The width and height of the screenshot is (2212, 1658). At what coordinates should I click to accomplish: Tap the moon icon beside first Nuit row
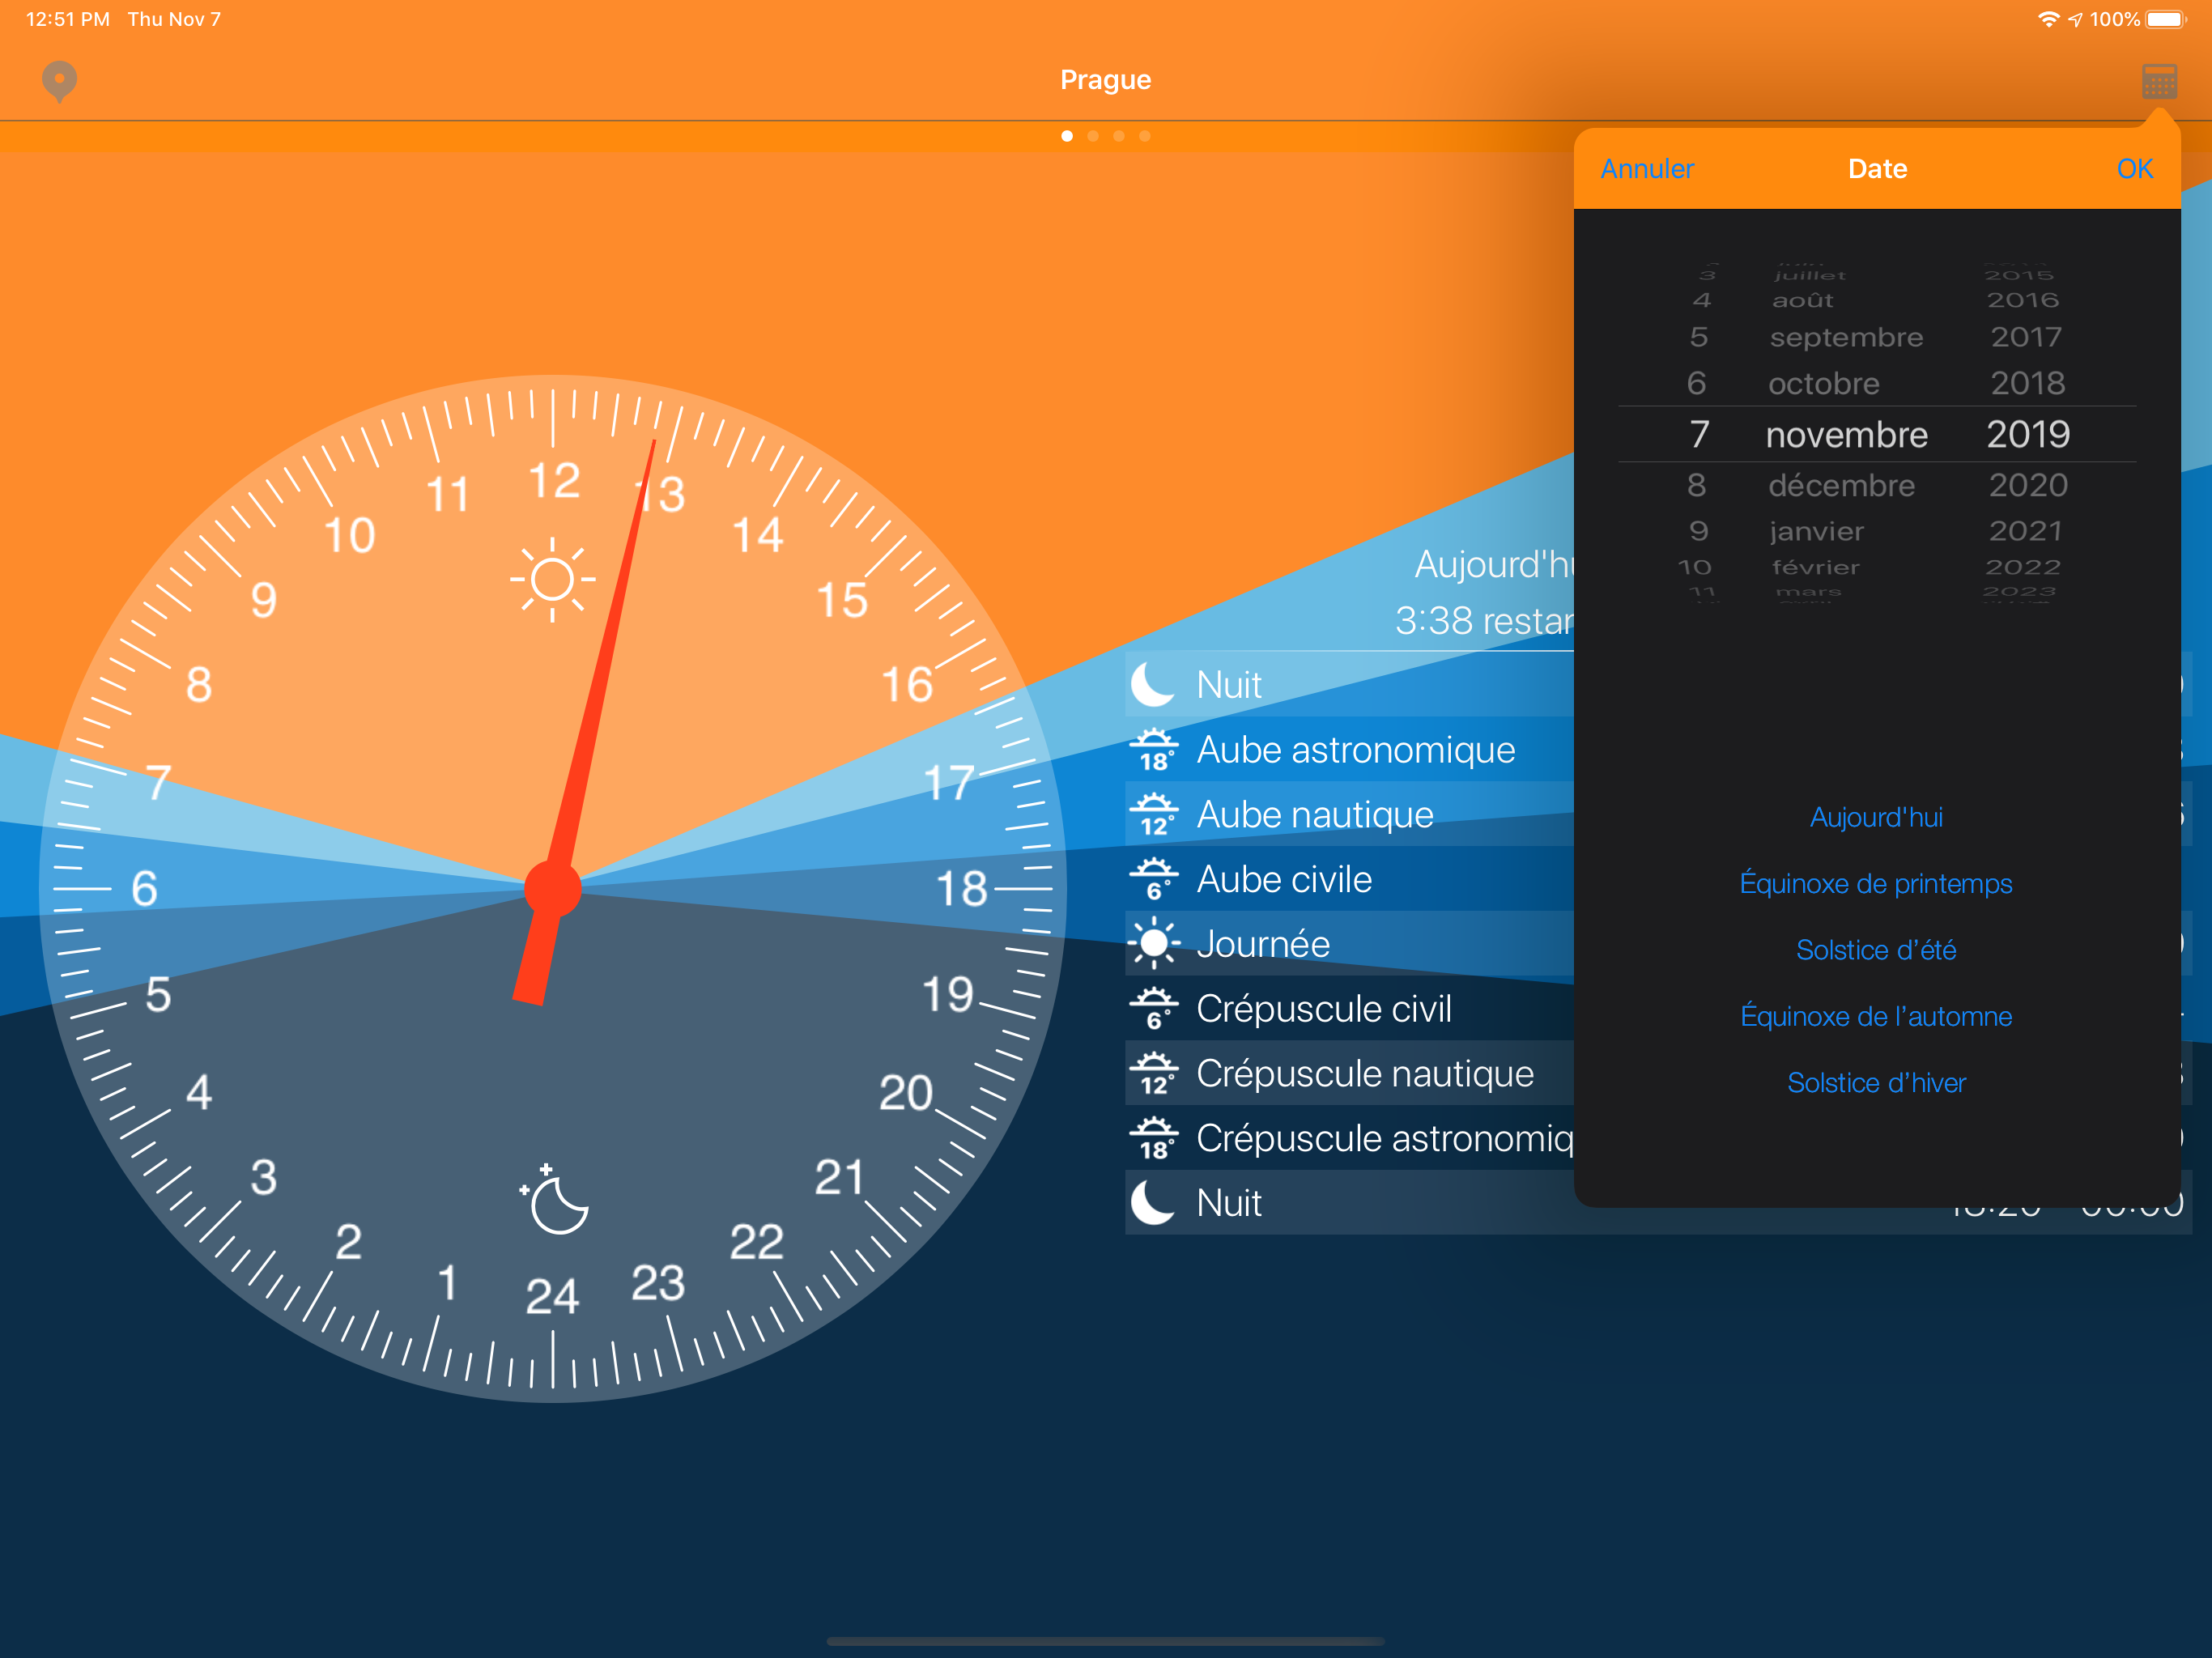1153,685
